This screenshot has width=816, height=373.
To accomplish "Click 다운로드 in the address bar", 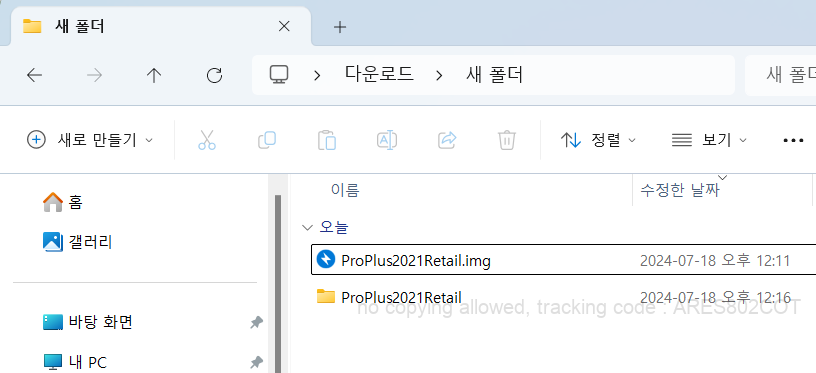I will pyautogui.click(x=379, y=75).
